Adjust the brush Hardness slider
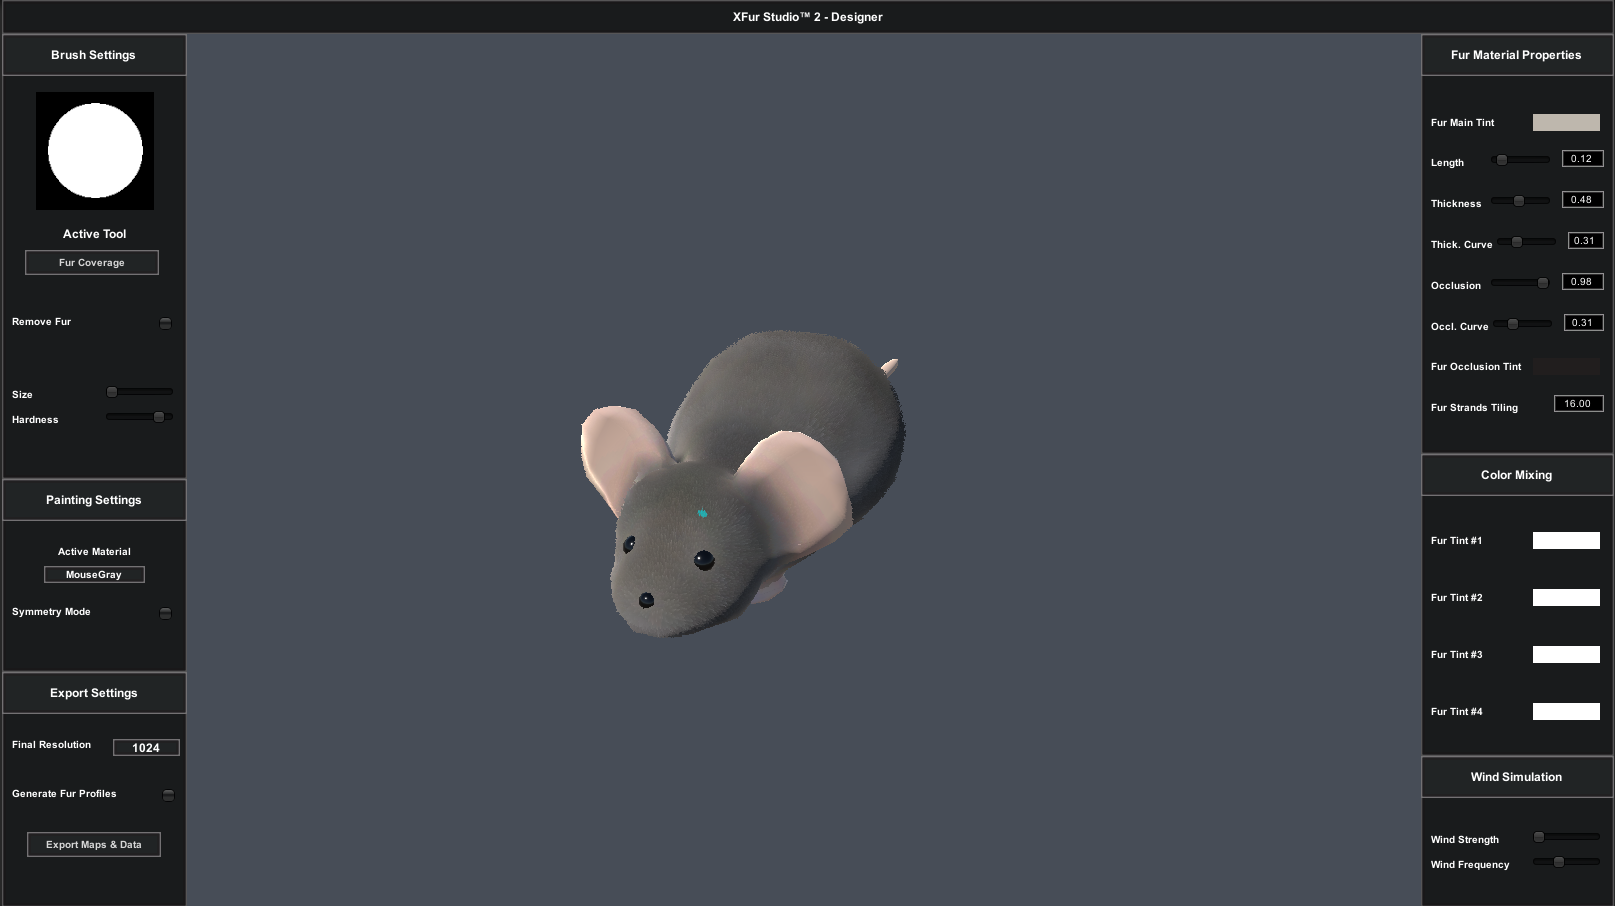The width and height of the screenshot is (1615, 906). coord(139,417)
